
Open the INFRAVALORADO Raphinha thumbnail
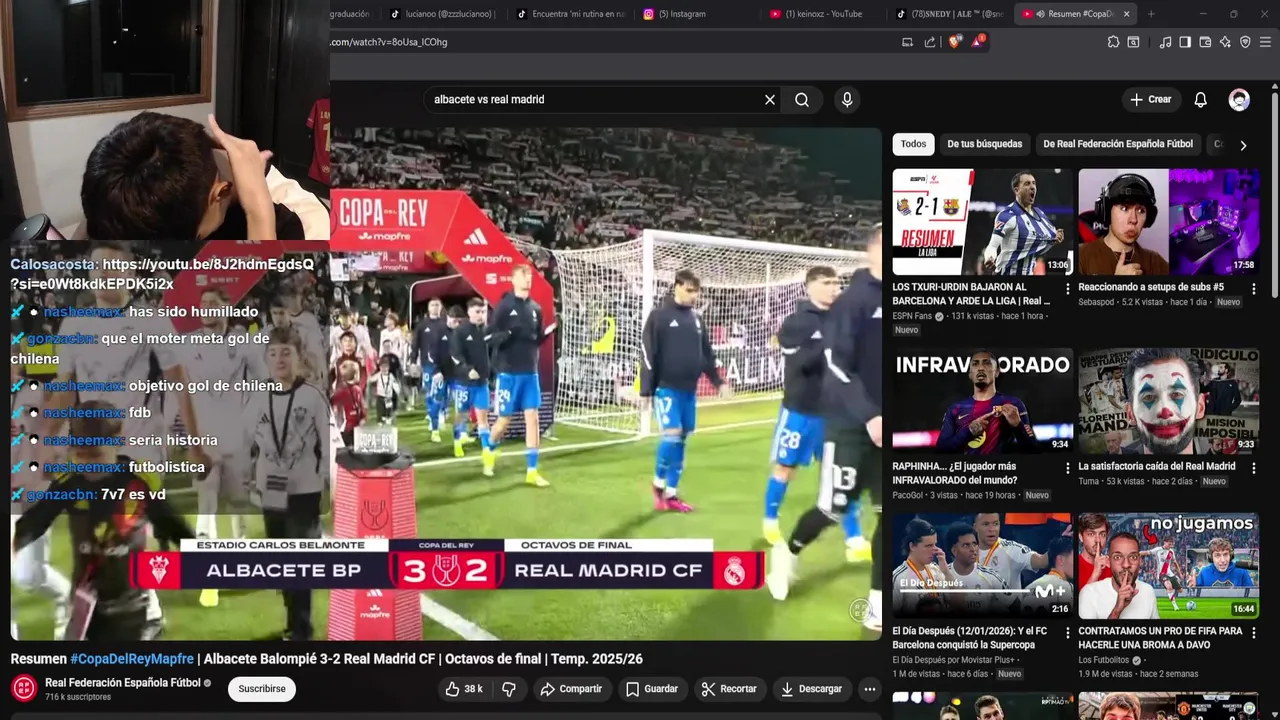982,401
